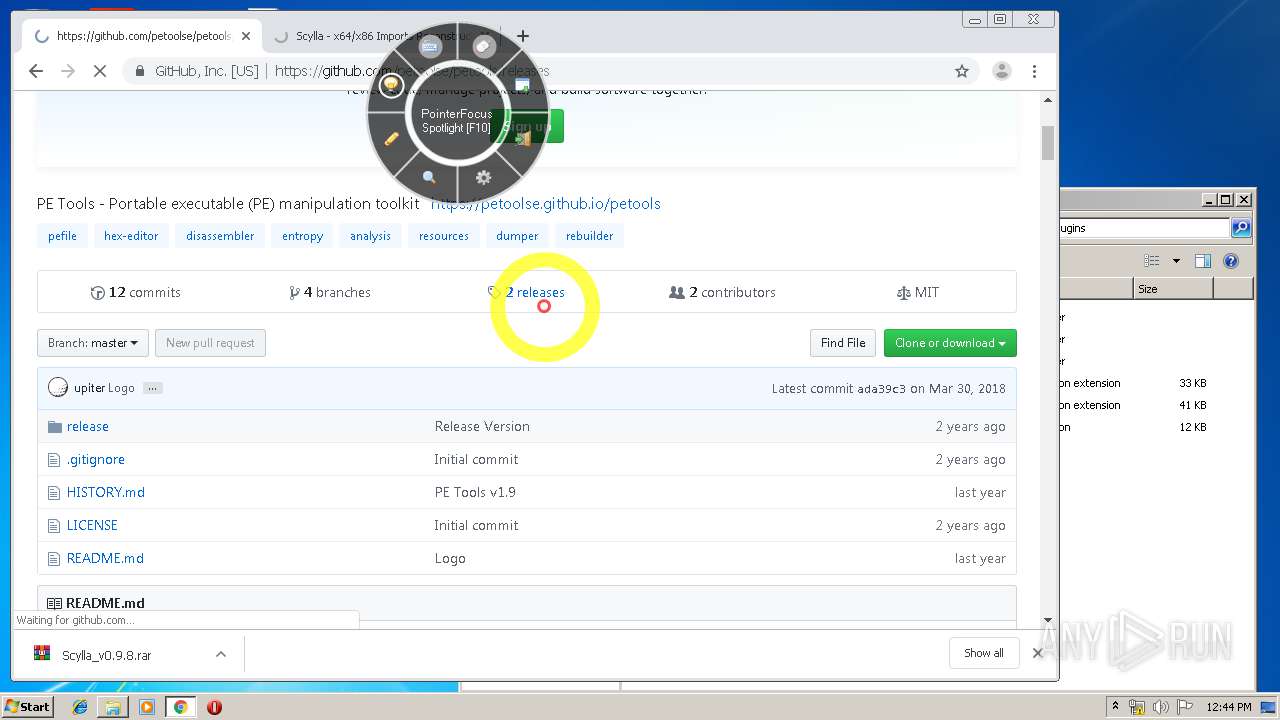Open the release folder
The height and width of the screenshot is (720, 1280).
(x=88, y=426)
